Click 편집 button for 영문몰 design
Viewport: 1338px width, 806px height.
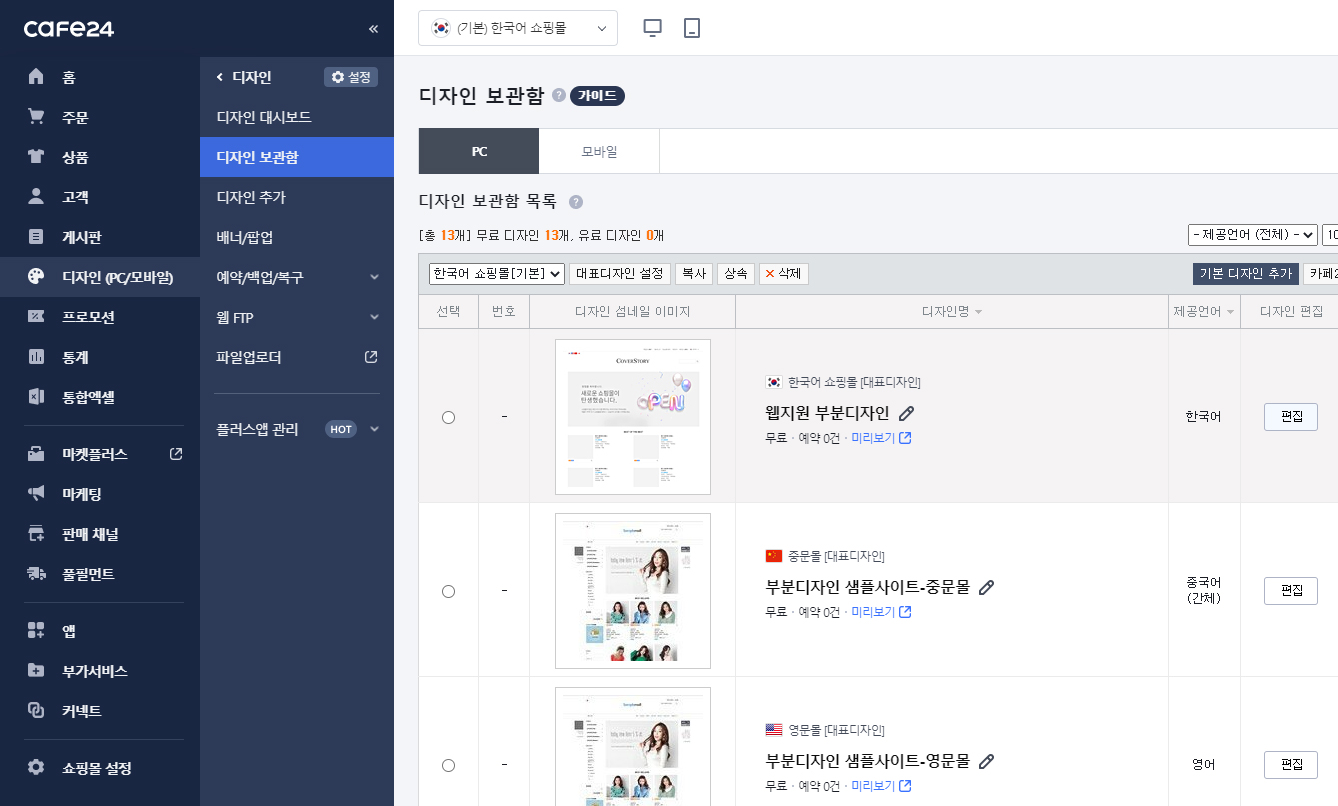click(x=1291, y=765)
